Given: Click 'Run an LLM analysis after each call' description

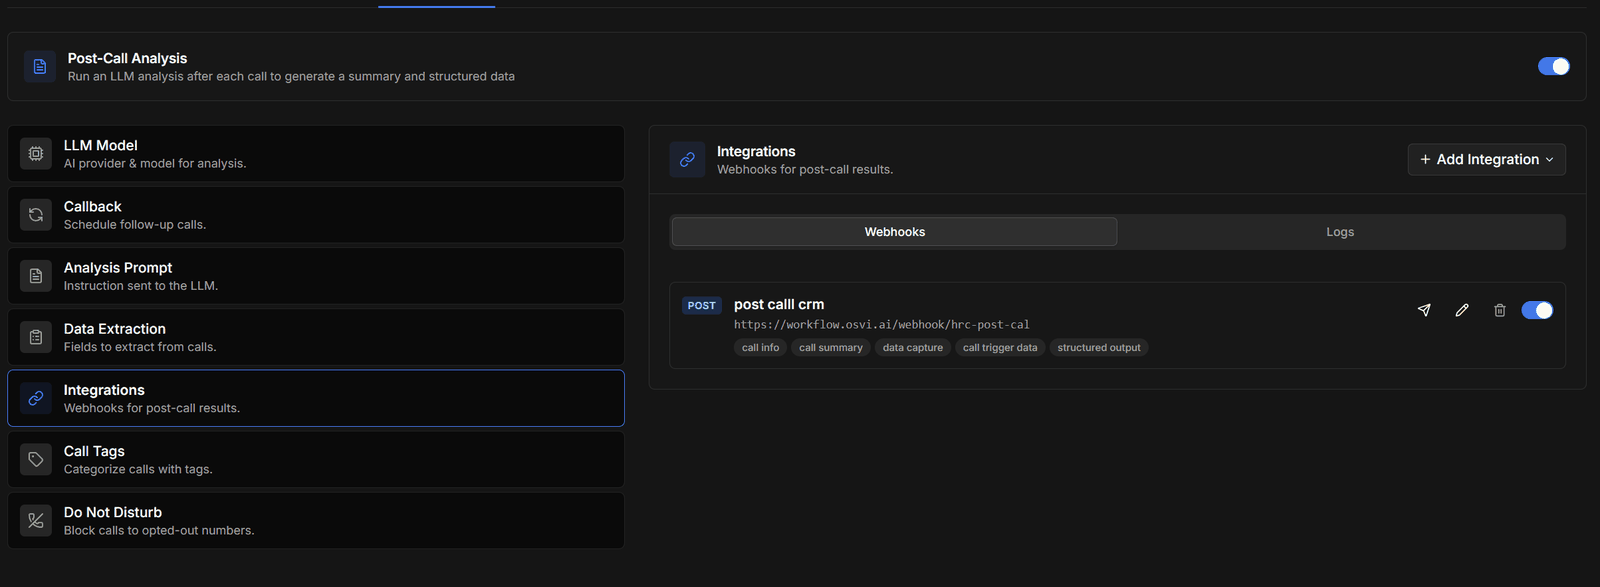Looking at the screenshot, I should point(291,76).
